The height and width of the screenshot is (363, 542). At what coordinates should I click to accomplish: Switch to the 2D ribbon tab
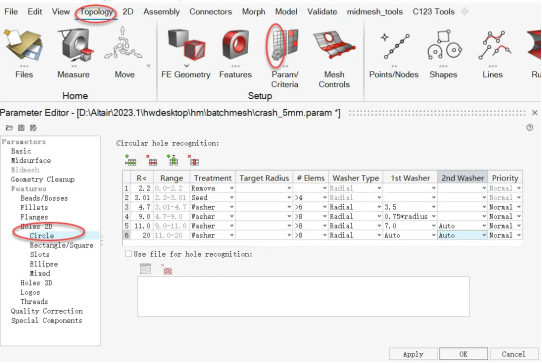tap(128, 12)
